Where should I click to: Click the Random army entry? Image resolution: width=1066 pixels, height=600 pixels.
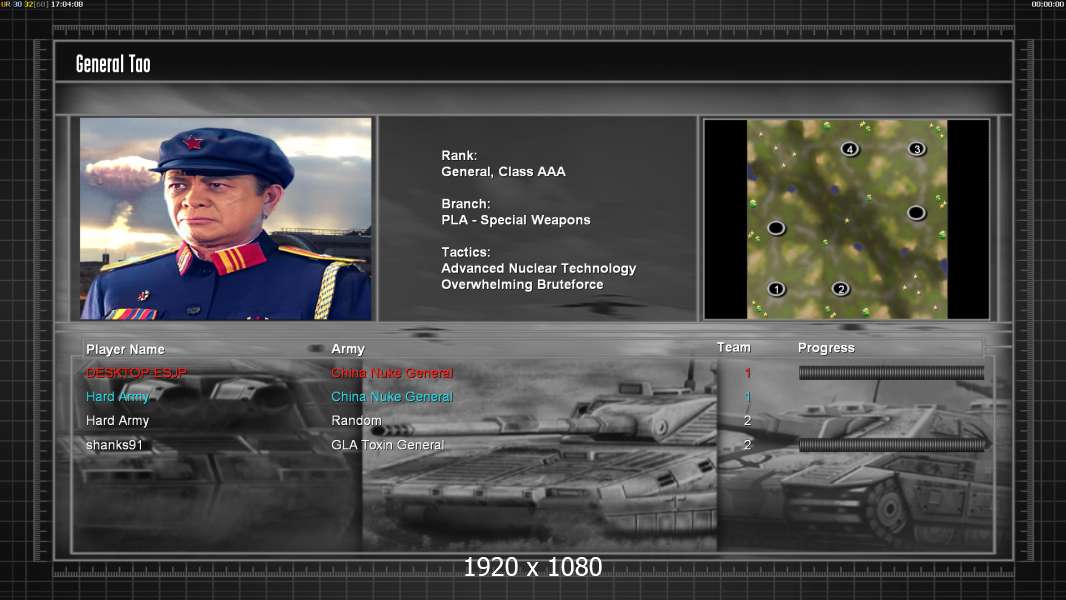pyautogui.click(x=356, y=421)
